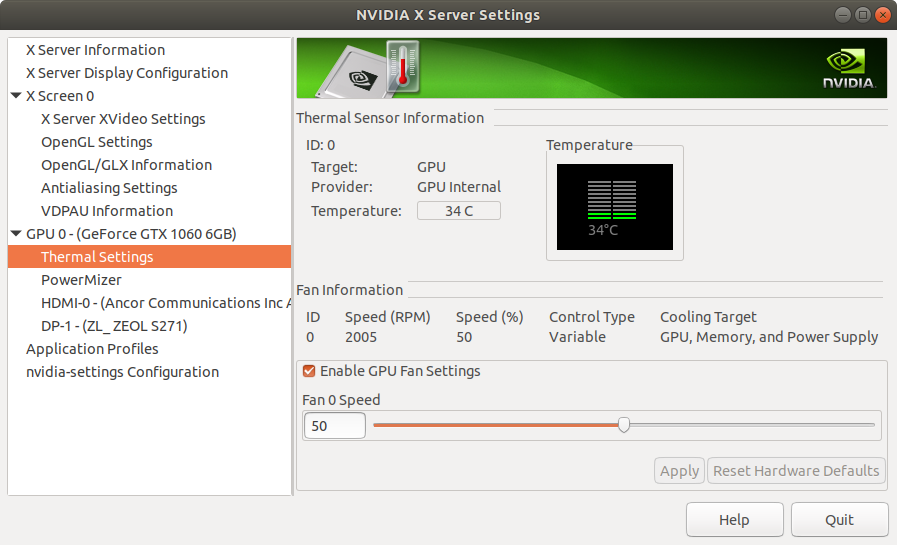This screenshot has width=897, height=545.
Task: Click the NVIDIA logo in banner
Action: pyautogui.click(x=849, y=69)
